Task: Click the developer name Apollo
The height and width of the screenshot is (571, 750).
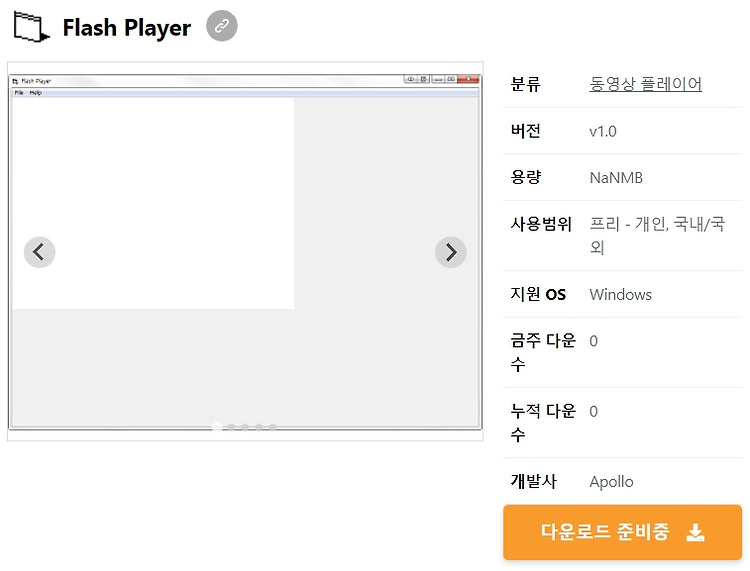Action: (x=611, y=482)
